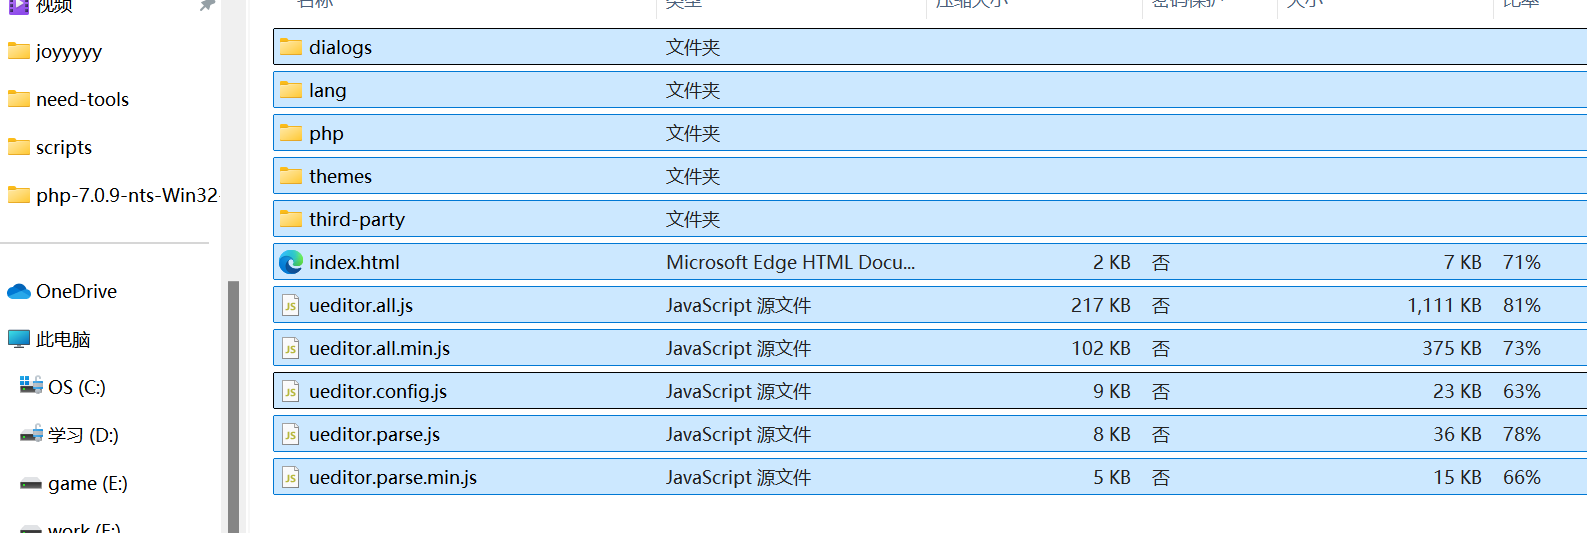The image size is (1587, 533).
Task: Click the 否 password cell of index.html row
Action: coord(1161,262)
